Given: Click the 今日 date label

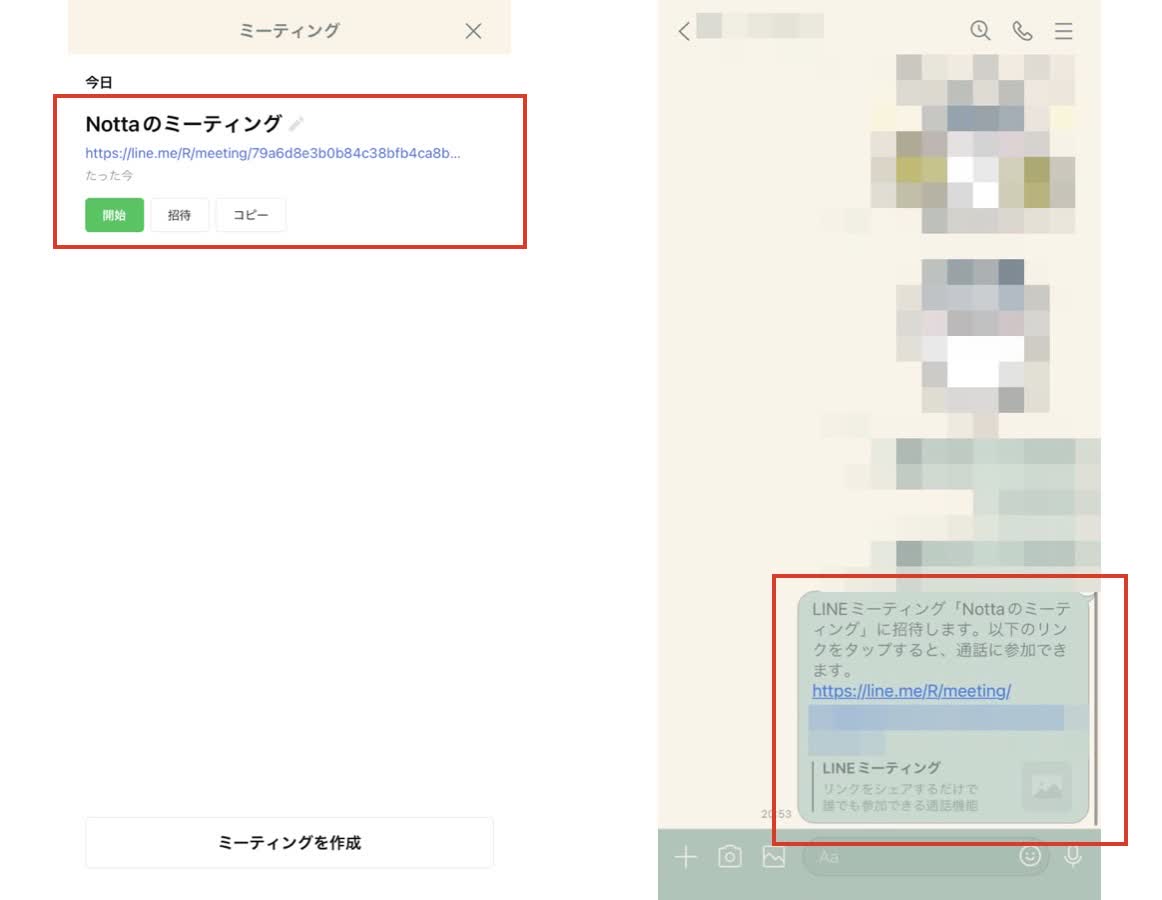Looking at the screenshot, I should coord(99,82).
